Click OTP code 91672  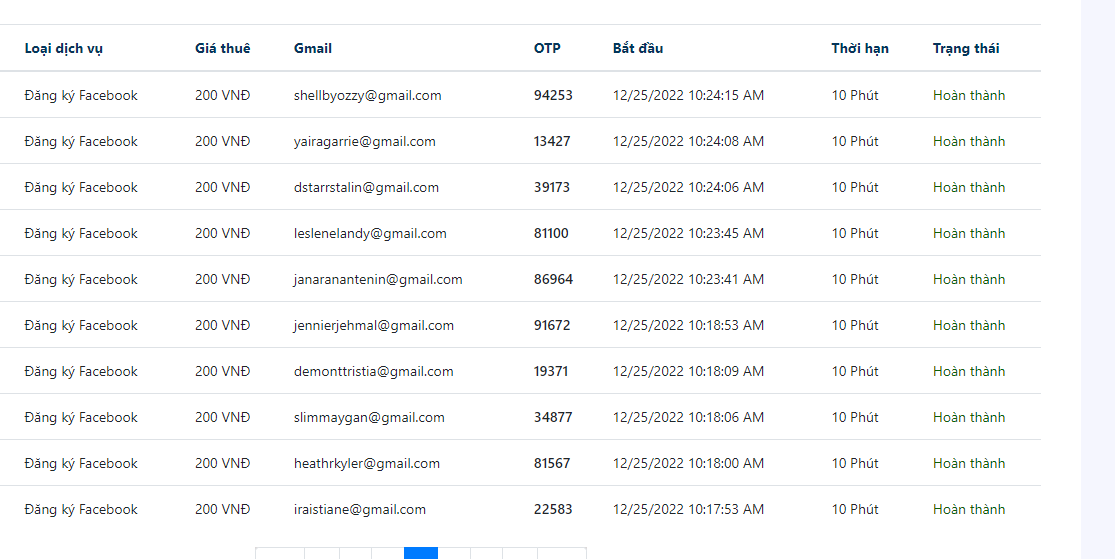click(552, 326)
